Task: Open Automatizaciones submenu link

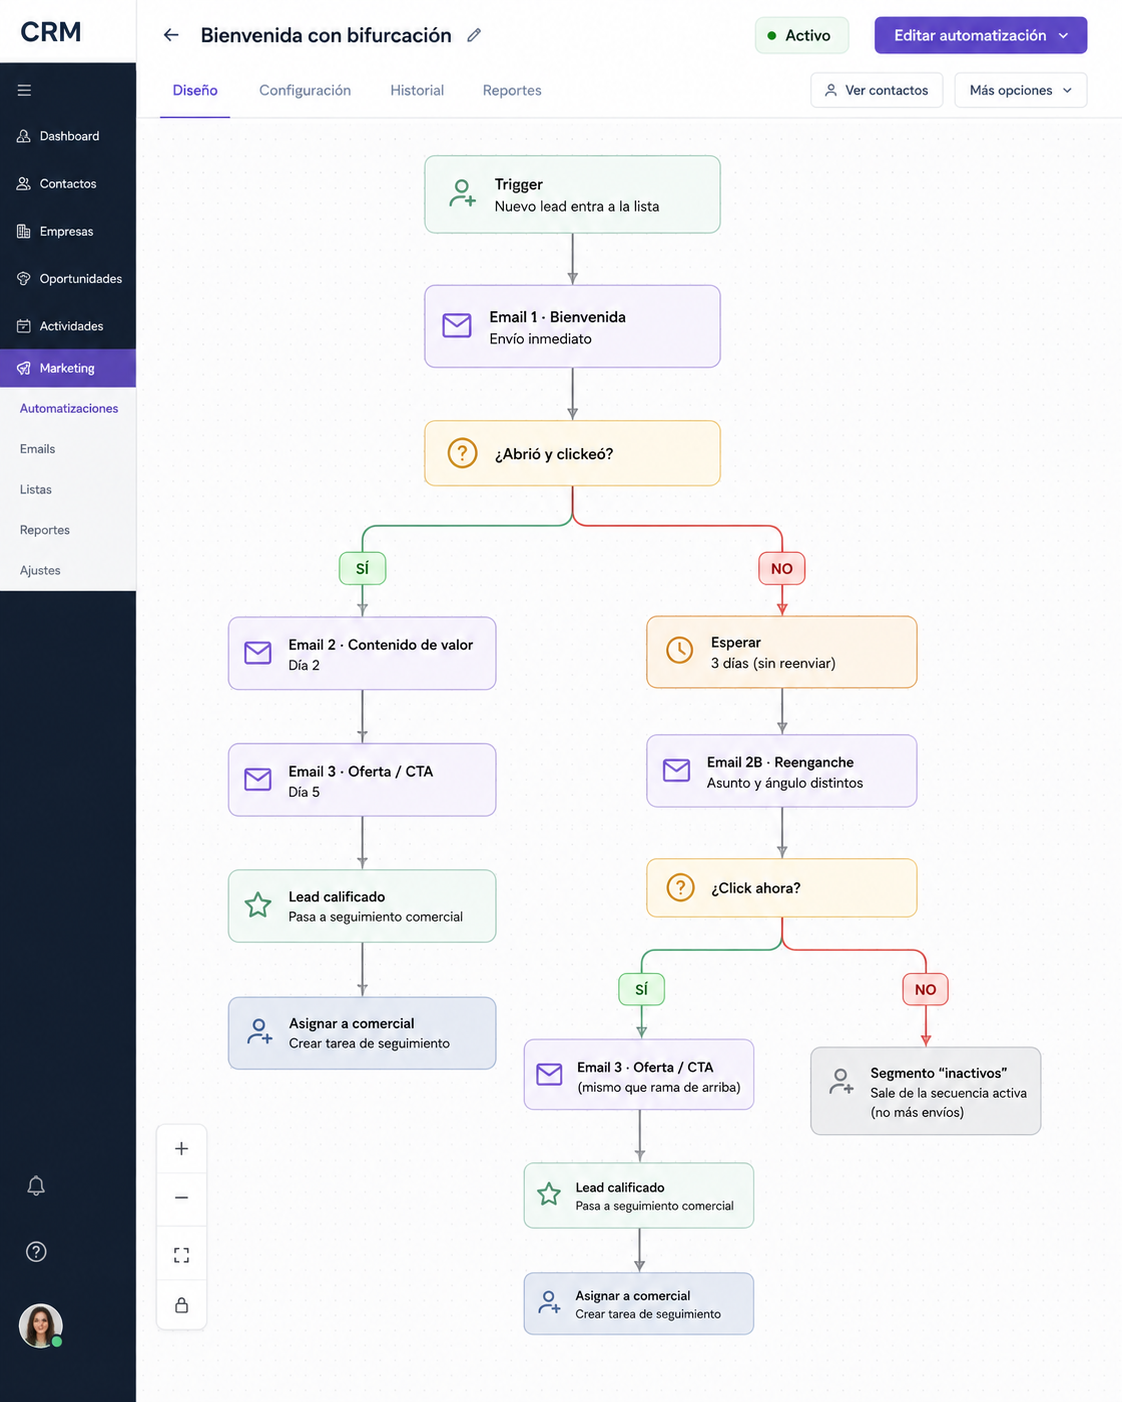Action: (69, 408)
